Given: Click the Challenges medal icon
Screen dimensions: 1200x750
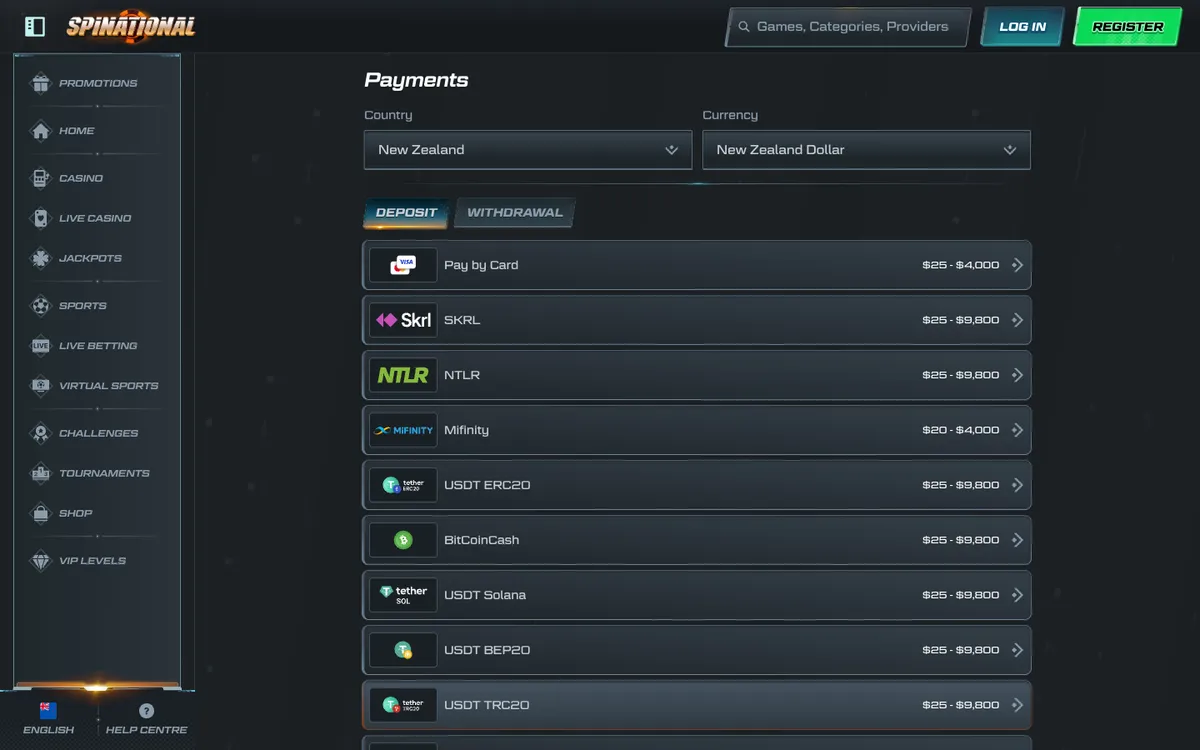Looking at the screenshot, I should point(41,433).
